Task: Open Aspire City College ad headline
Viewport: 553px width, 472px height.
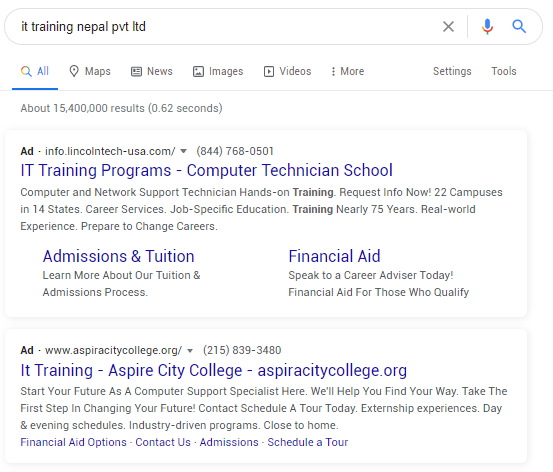Action: (214, 370)
